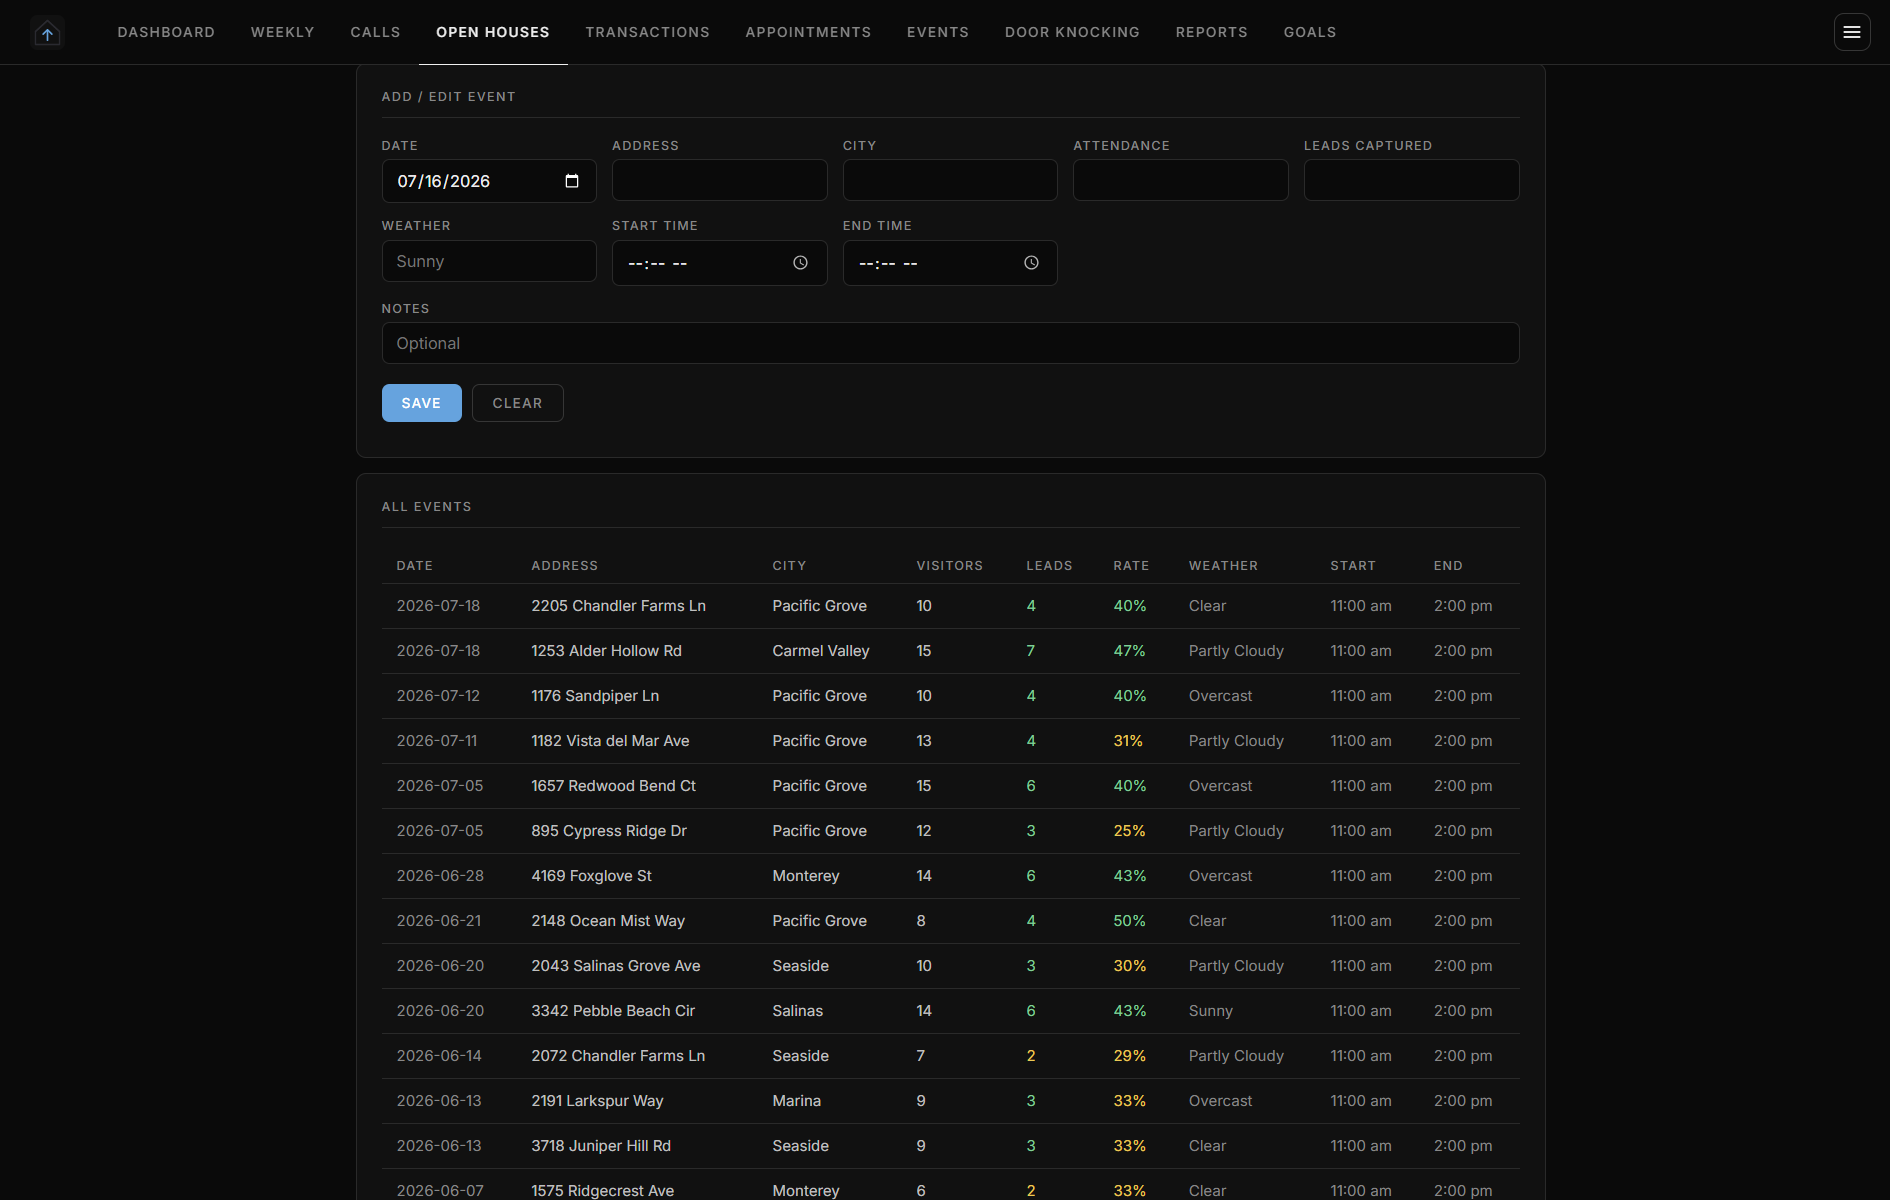Click the home logo icon

pyautogui.click(x=47, y=32)
